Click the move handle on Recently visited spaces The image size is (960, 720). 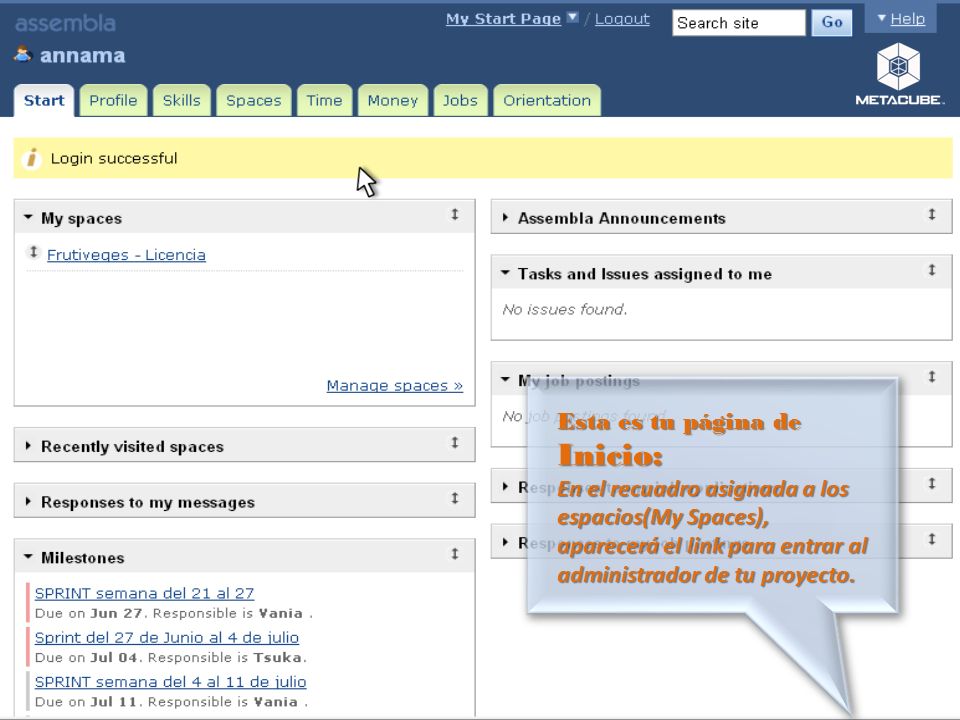click(x=455, y=443)
